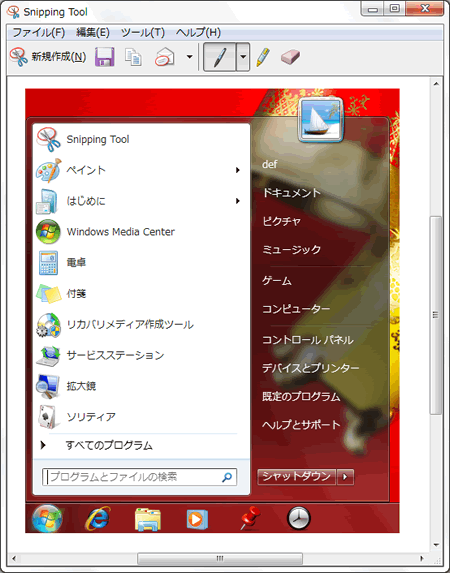Open the ヘルプ(H) menu
The image size is (450, 573).
tap(198, 33)
